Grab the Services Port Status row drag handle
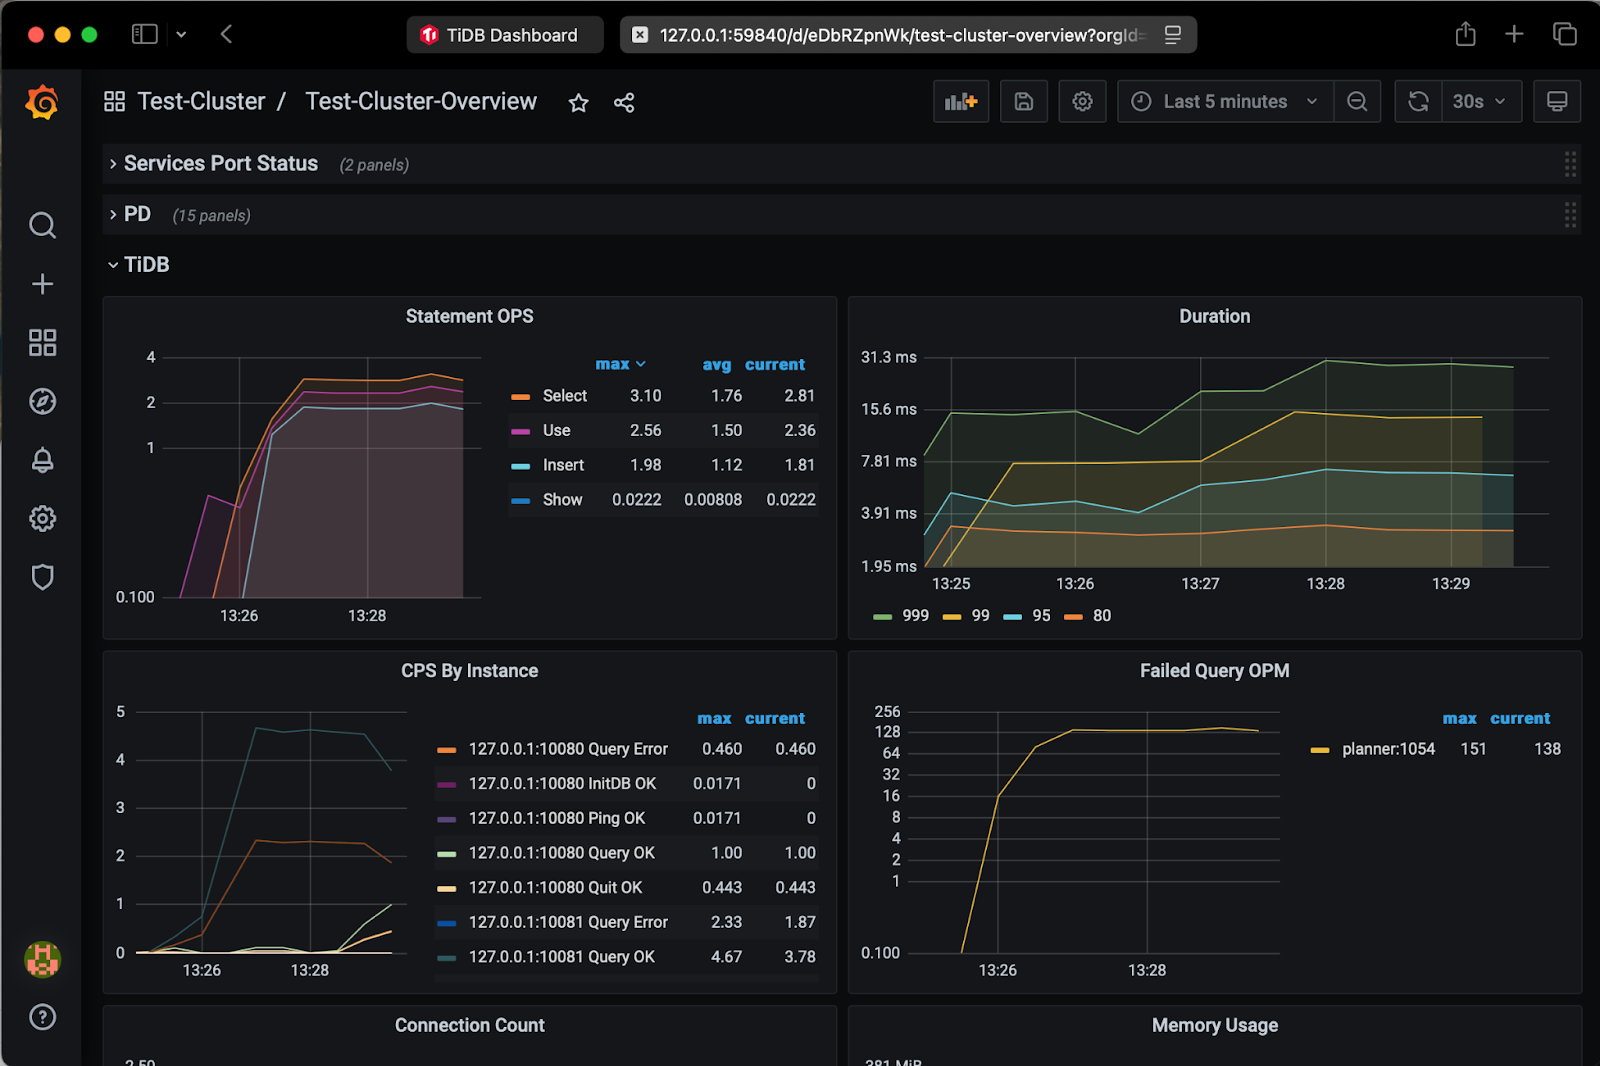This screenshot has width=1600, height=1066. (1570, 164)
